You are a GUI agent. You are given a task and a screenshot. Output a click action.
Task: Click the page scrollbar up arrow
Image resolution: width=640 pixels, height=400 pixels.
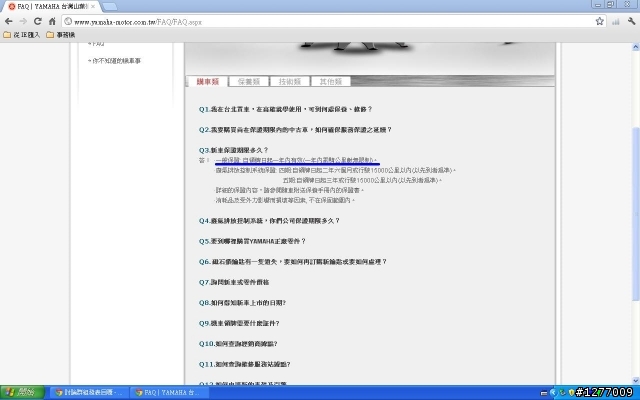tap(636, 47)
